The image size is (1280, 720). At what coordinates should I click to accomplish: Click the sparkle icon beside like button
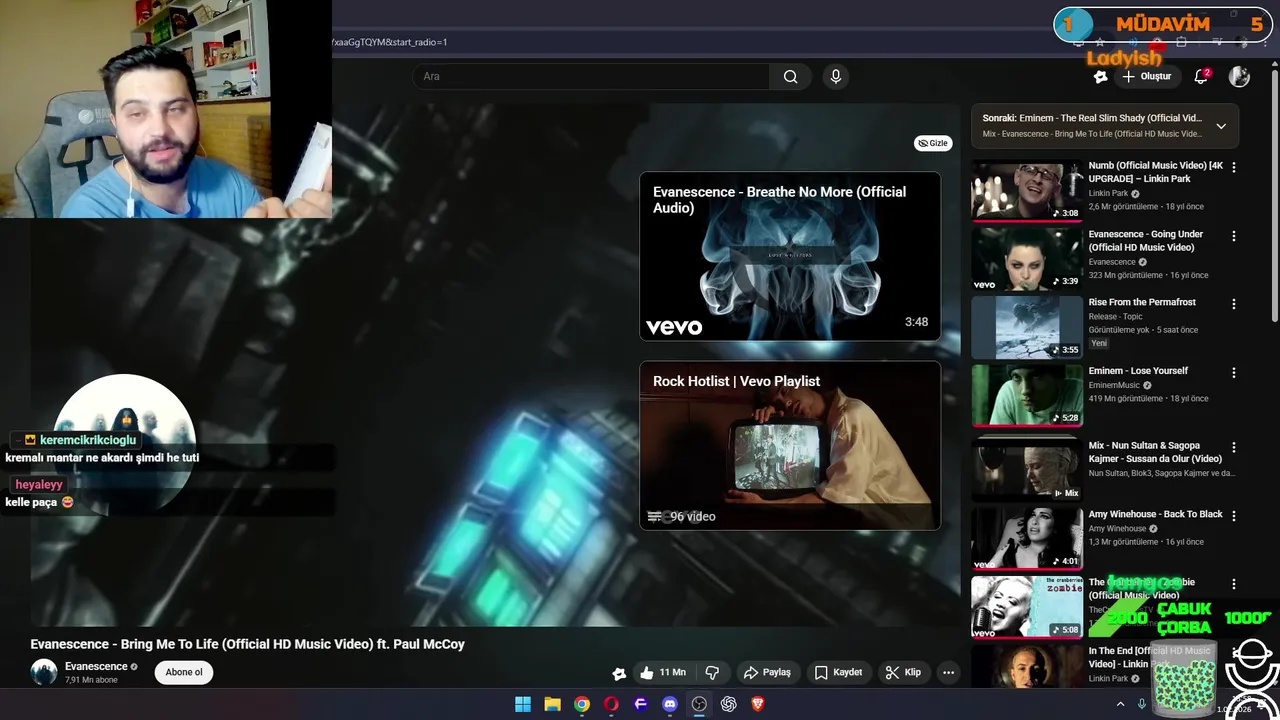pyautogui.click(x=619, y=673)
